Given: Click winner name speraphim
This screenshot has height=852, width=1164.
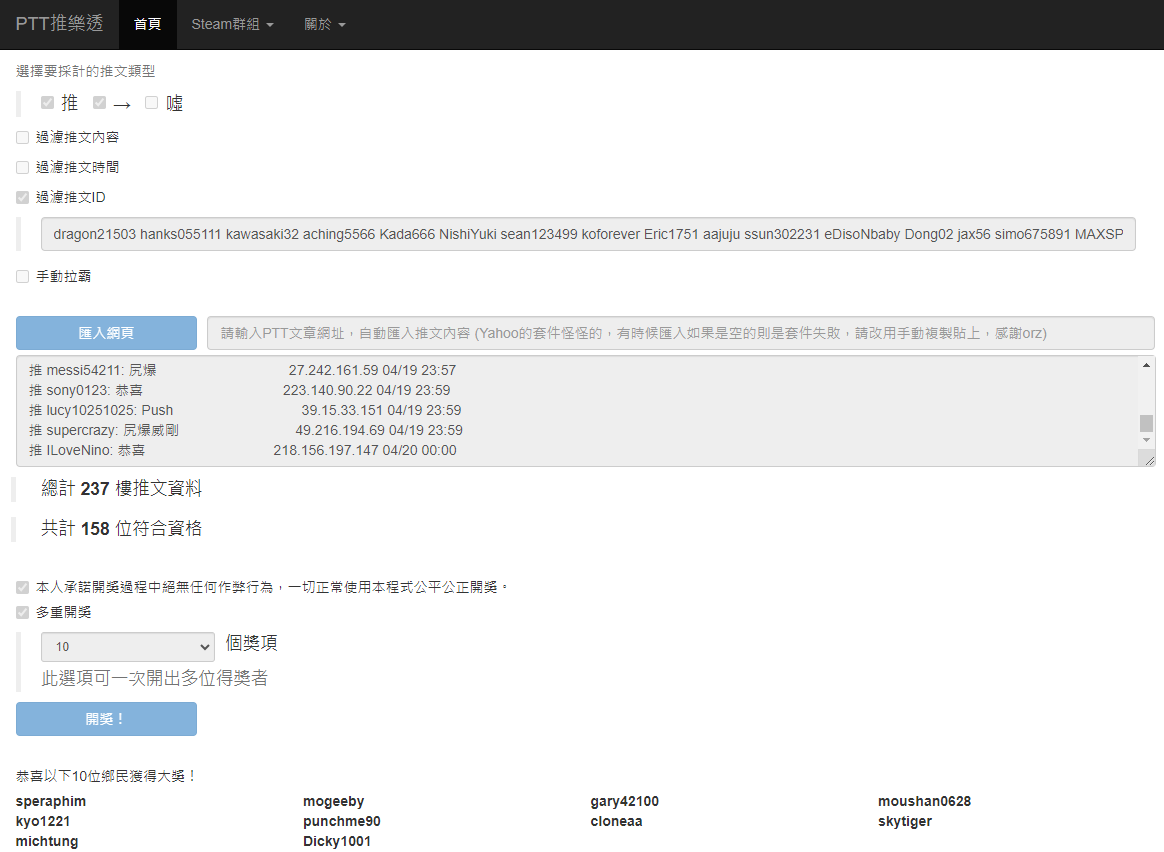Looking at the screenshot, I should click(x=50, y=801).
